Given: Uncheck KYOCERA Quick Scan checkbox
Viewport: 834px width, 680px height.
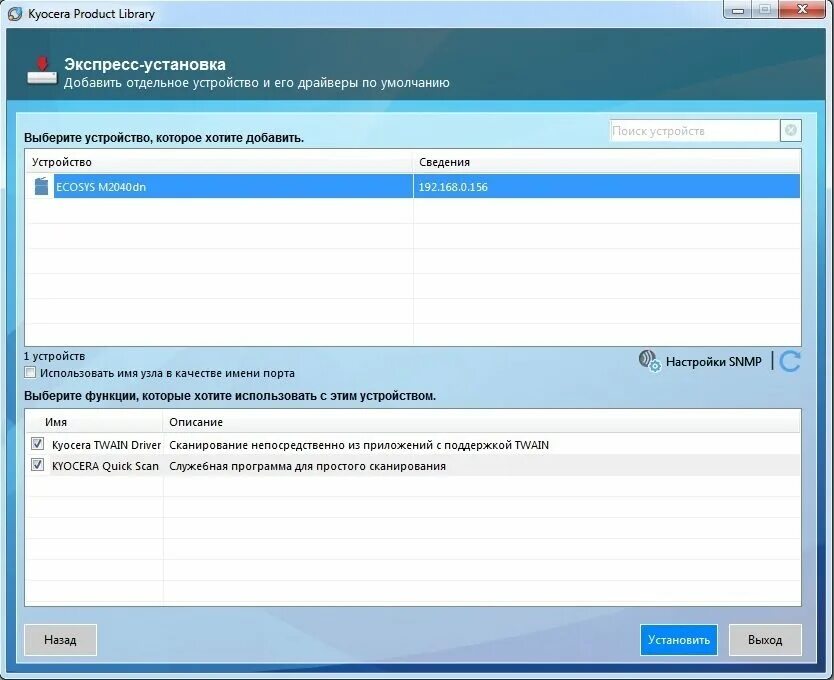Looking at the screenshot, I should pos(37,465).
